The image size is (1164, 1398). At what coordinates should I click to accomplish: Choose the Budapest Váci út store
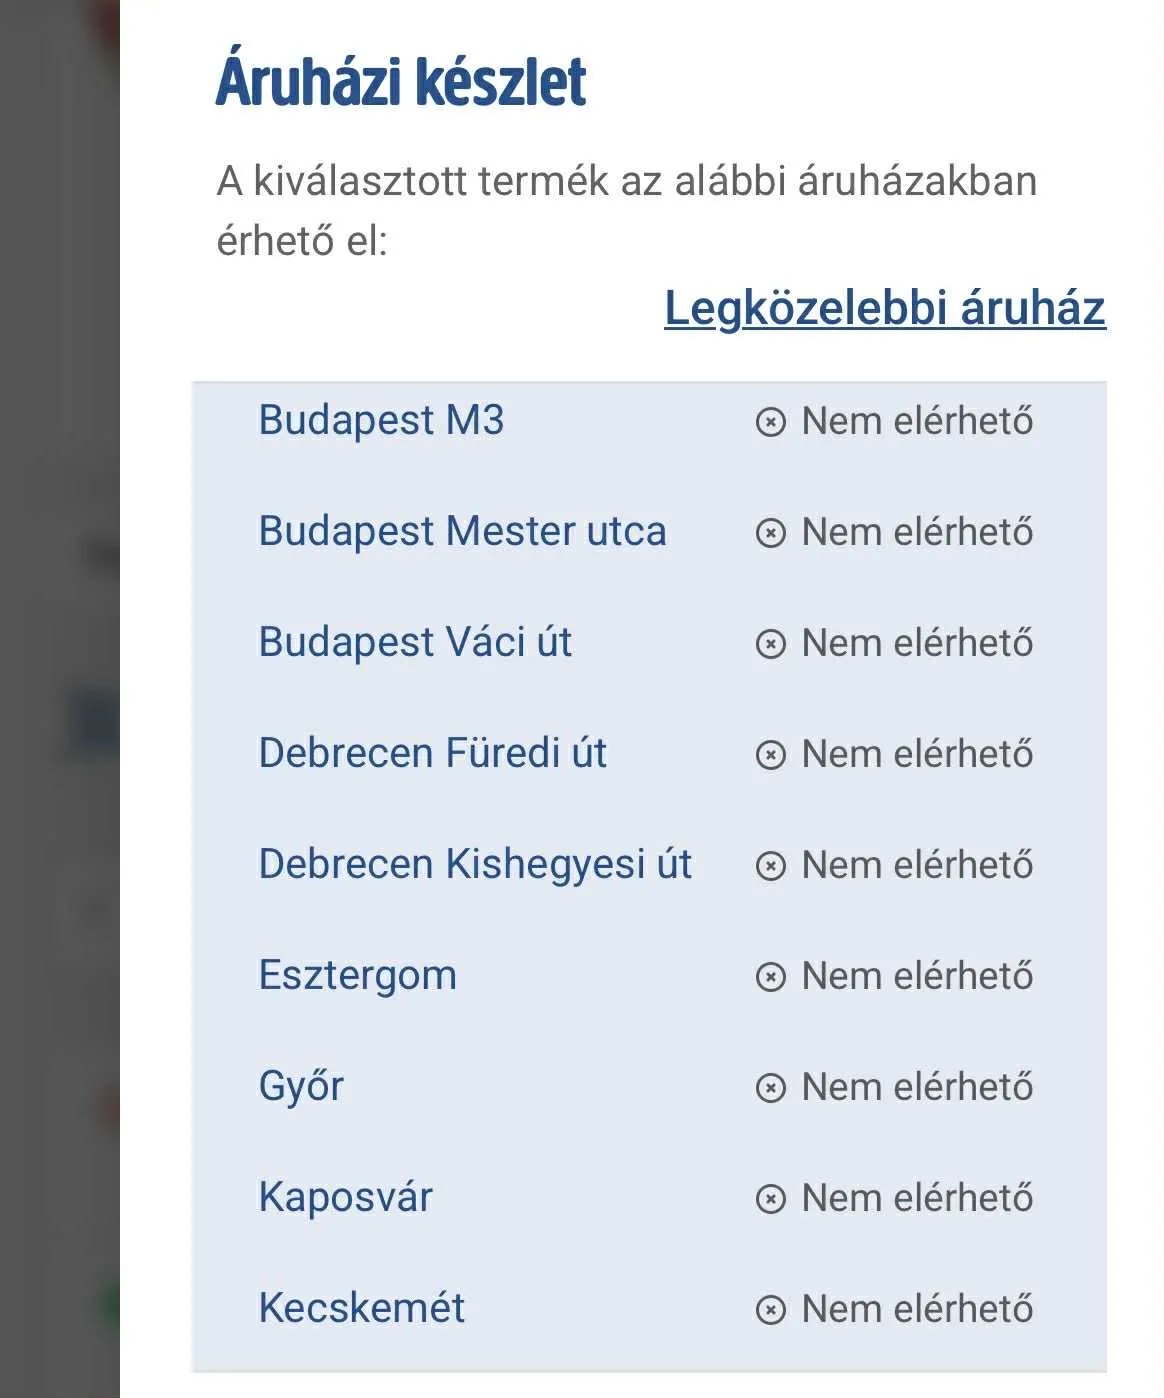[415, 643]
